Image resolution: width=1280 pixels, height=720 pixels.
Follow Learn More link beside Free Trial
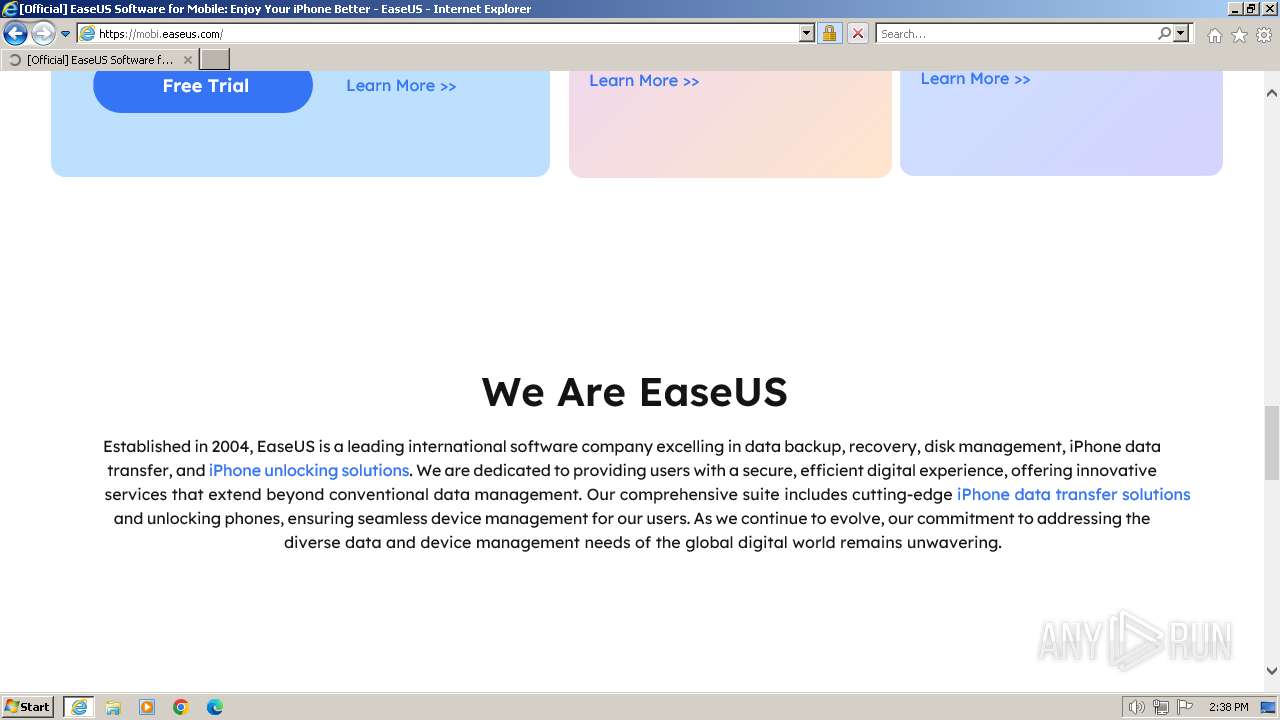coord(401,86)
